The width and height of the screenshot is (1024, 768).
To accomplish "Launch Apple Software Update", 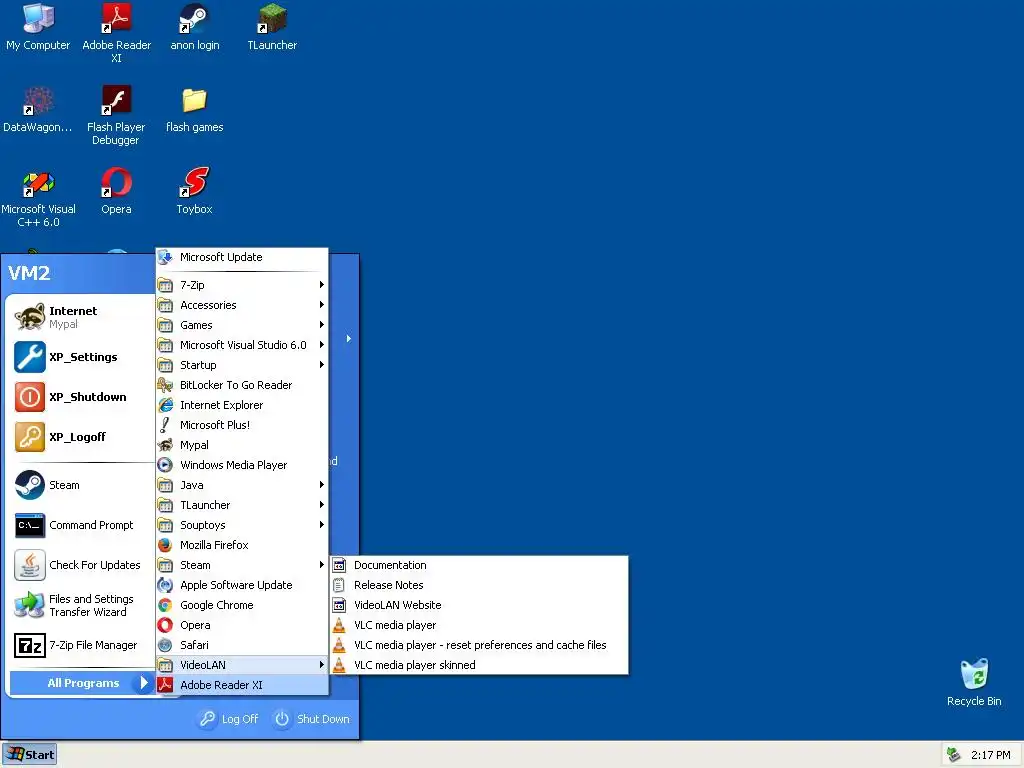I will [242, 585].
